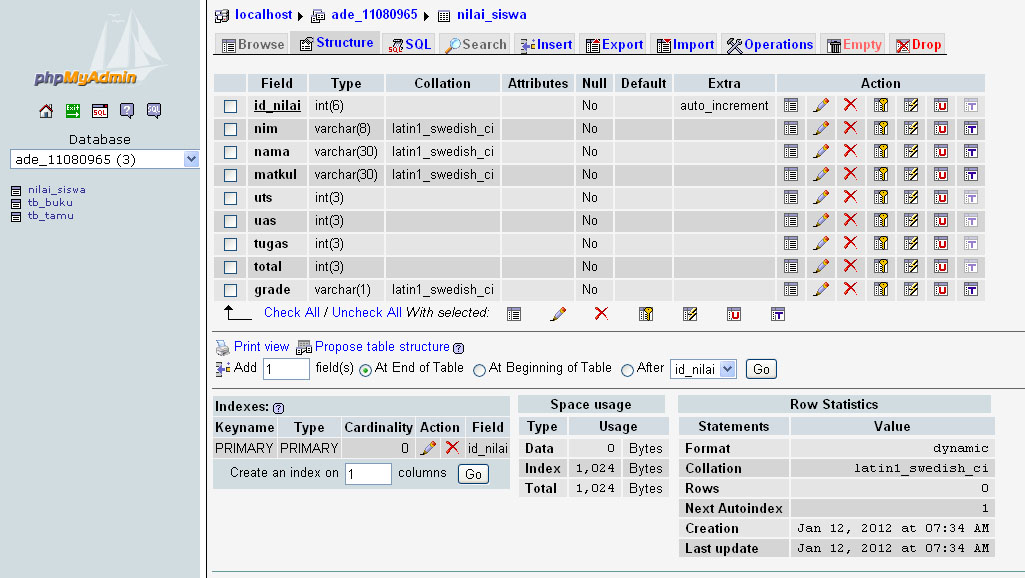Screen dimensions: 1025x578
Task: Click the log out (Exit) icon
Action: (x=73, y=110)
